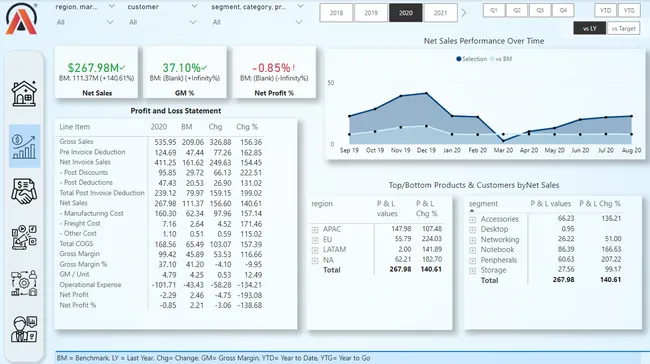Expand the NA region row
The height and width of the screenshot is (364, 650).
pyautogui.click(x=315, y=260)
